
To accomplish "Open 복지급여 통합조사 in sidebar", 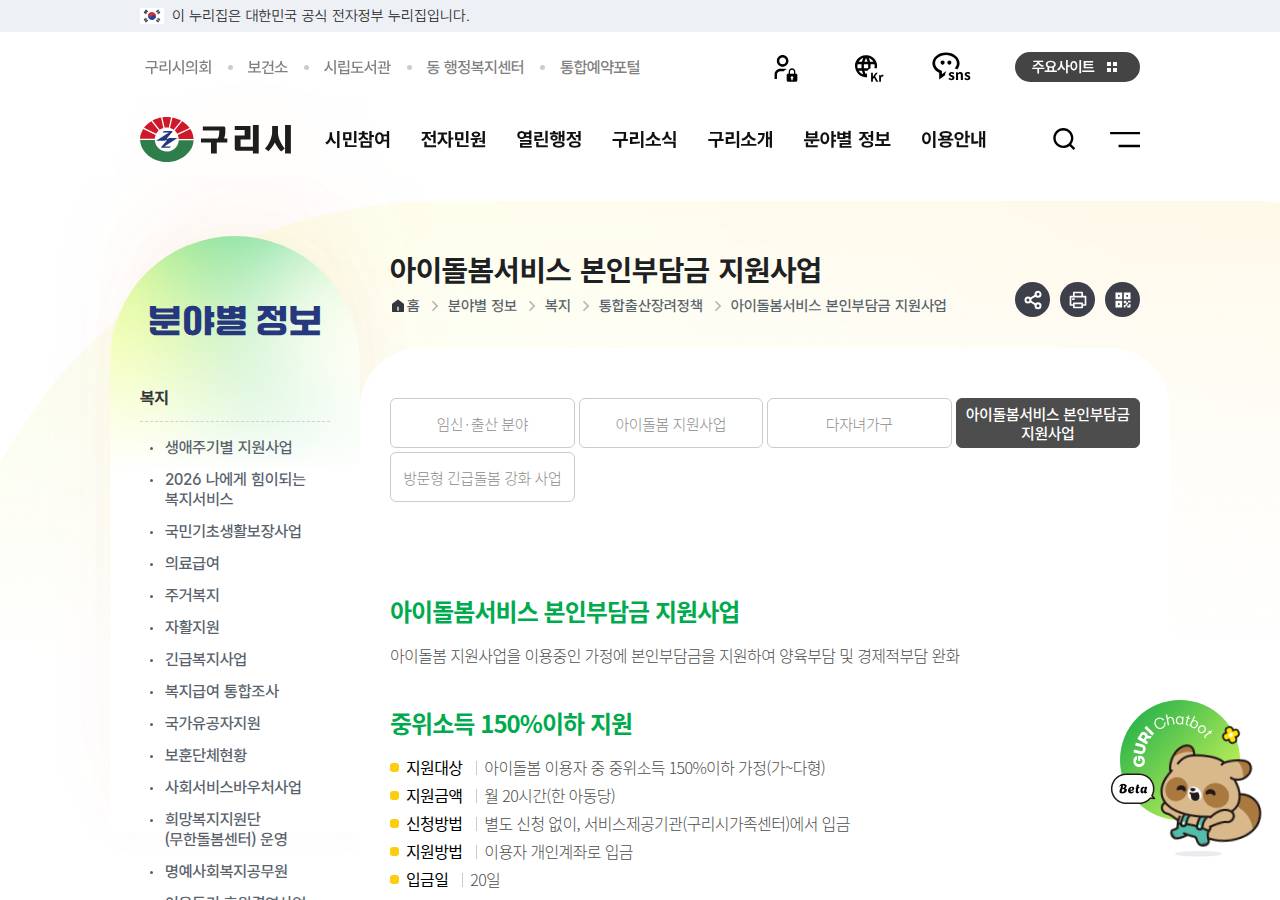I will tap(222, 691).
